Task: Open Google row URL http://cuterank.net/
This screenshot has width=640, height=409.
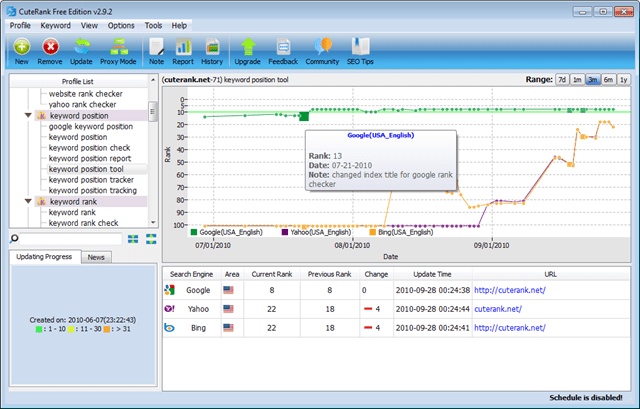Action: [x=510, y=290]
